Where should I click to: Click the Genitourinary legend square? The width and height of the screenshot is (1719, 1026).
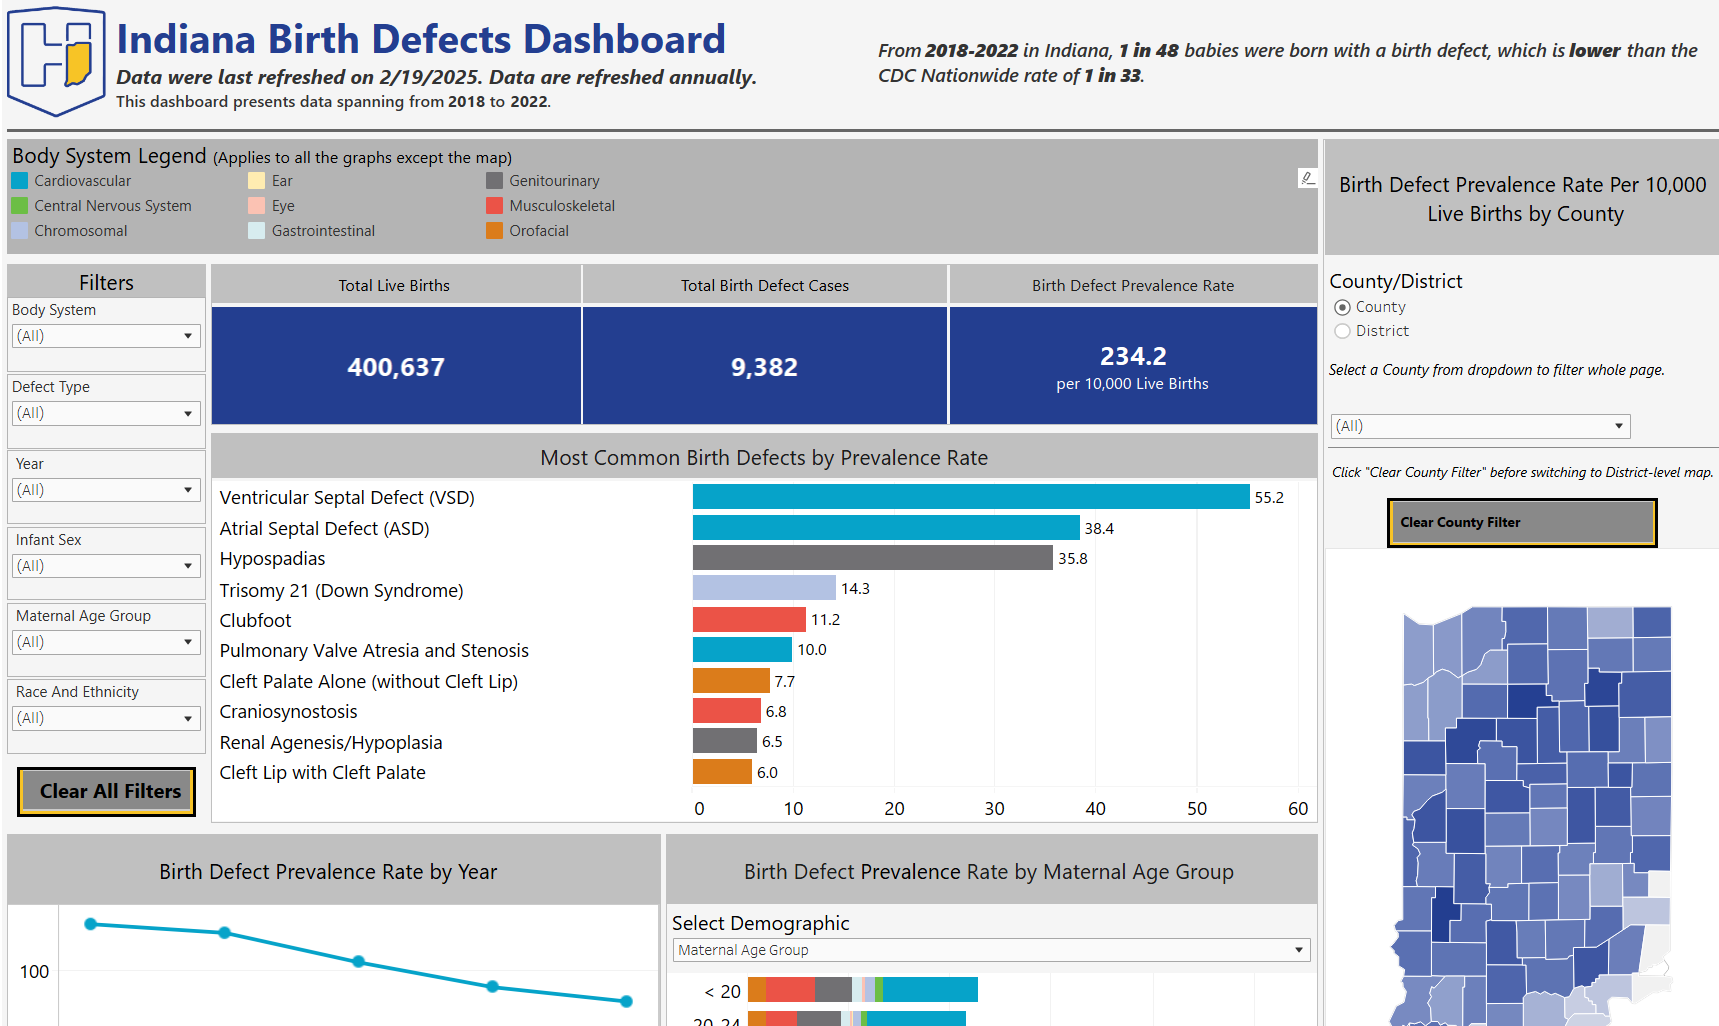point(494,181)
